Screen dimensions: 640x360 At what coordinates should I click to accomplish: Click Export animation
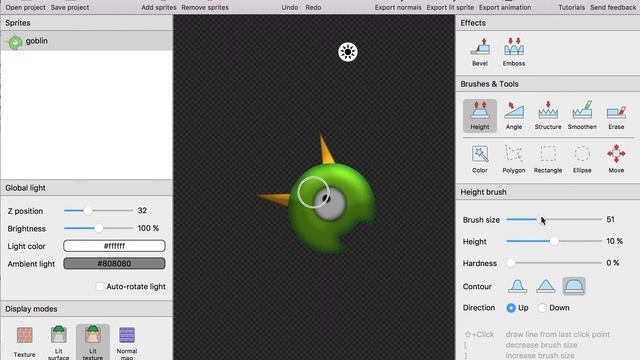coord(505,7)
